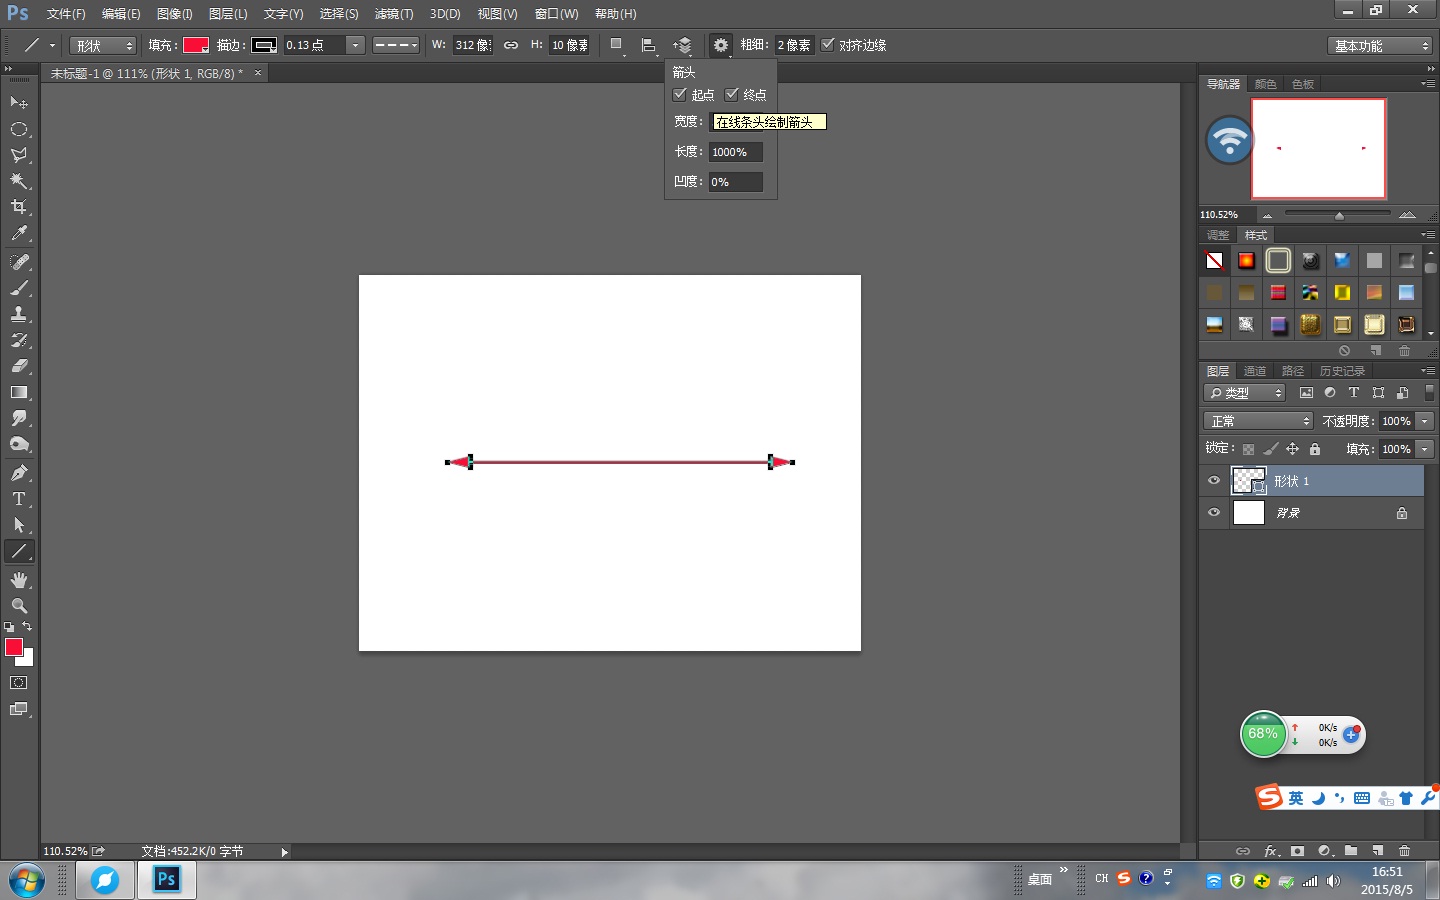Select the Pen tool
1440x900 pixels.
[x=19, y=473]
